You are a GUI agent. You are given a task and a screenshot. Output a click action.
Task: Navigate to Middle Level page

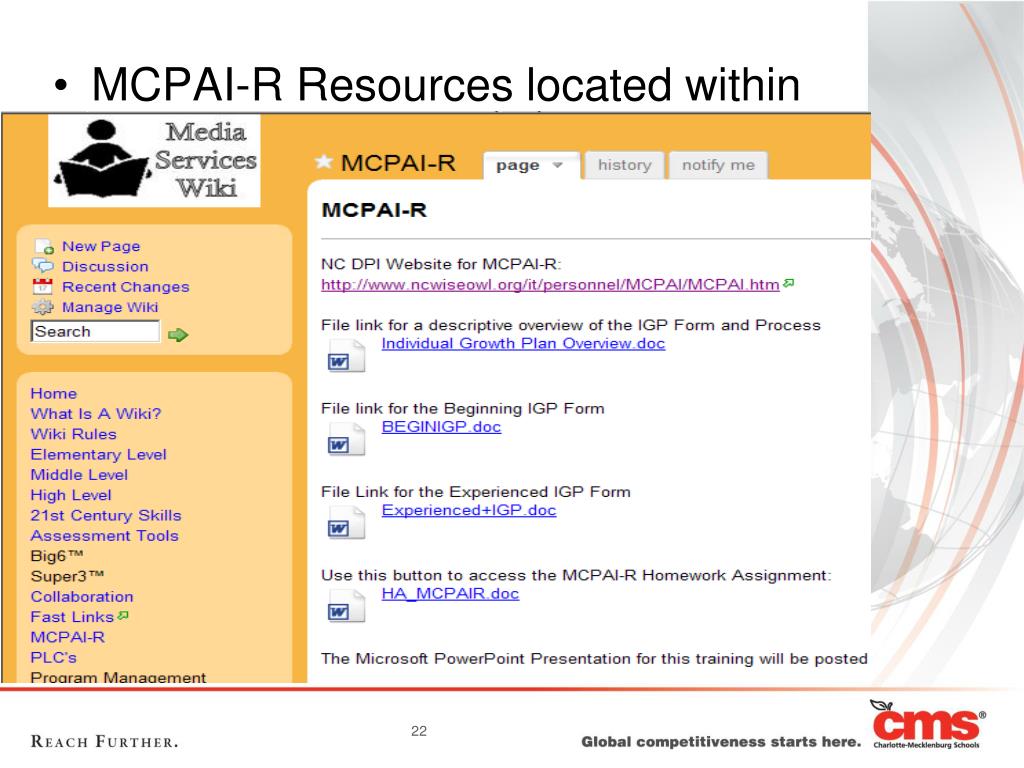tap(79, 475)
